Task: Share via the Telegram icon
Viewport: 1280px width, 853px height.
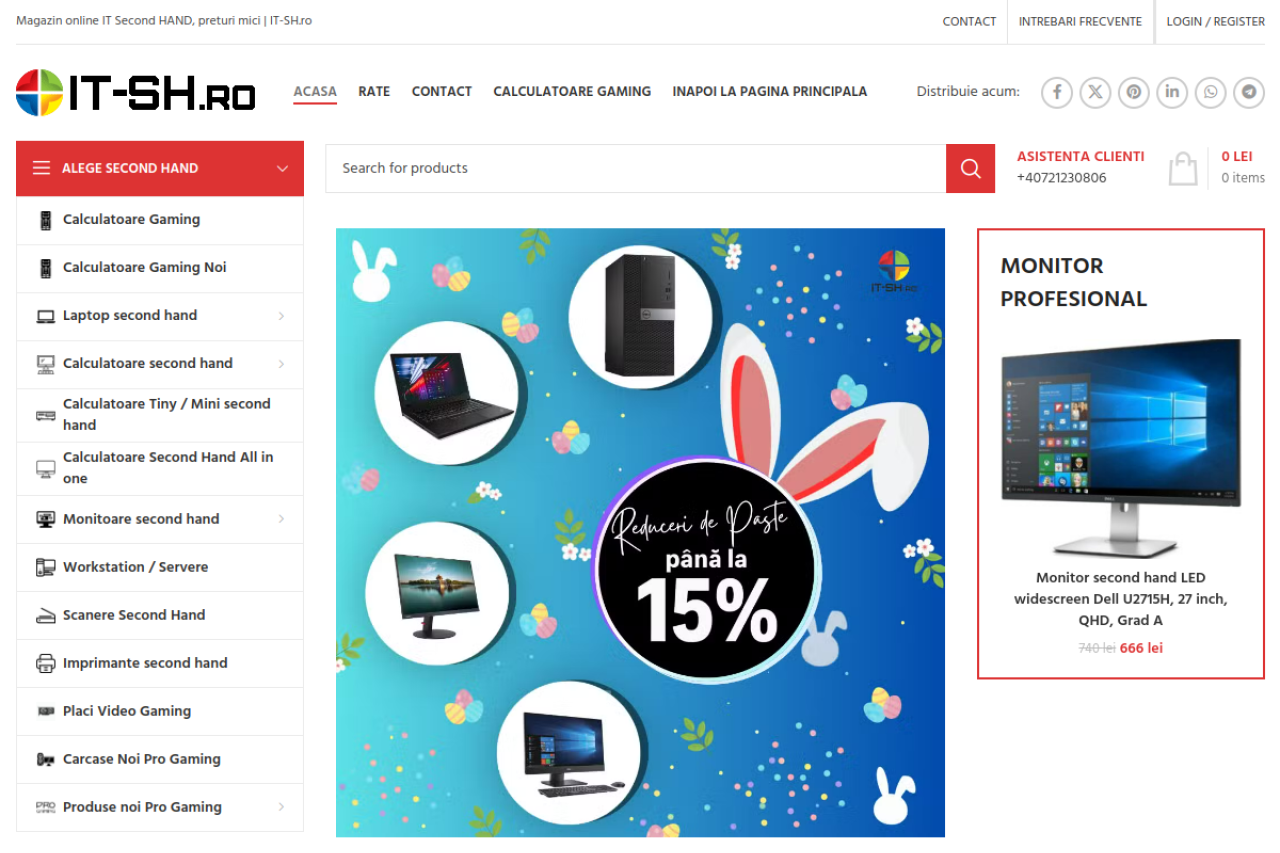Action: [1249, 92]
